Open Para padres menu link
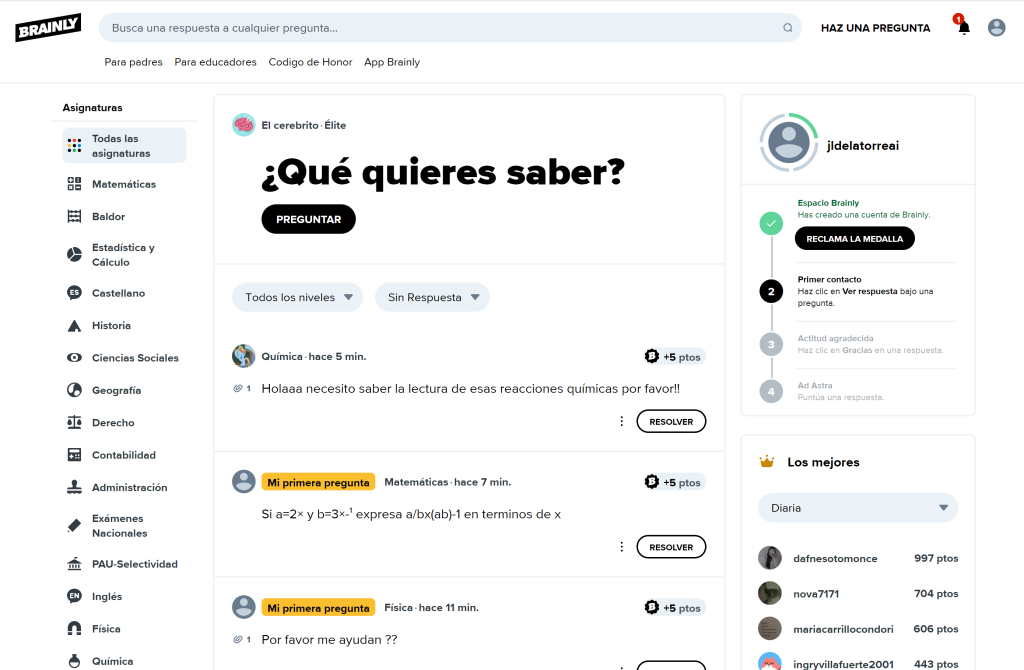This screenshot has height=670, width=1024. tap(133, 62)
